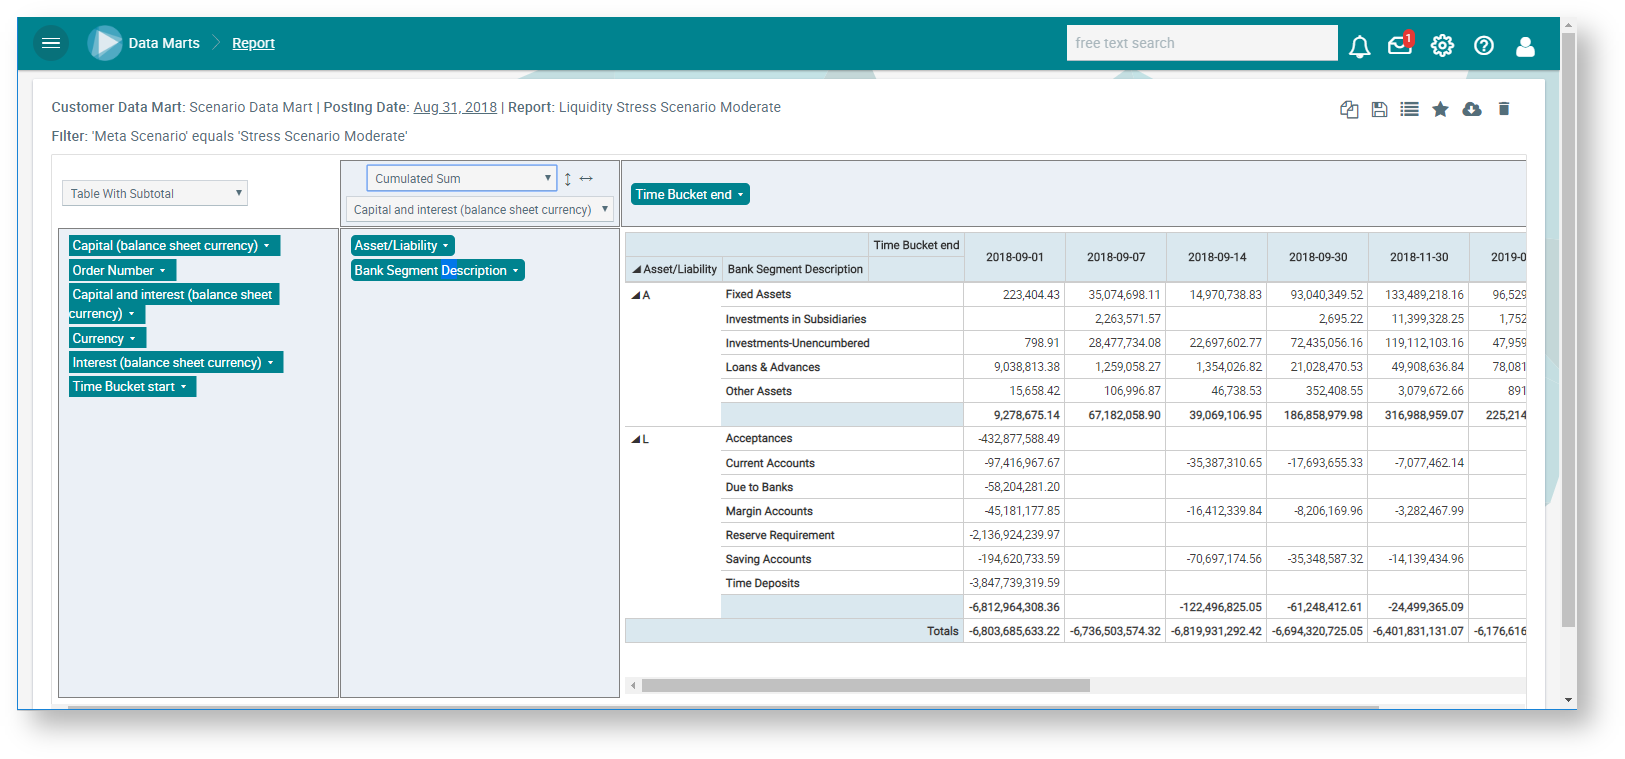
Task: Open the settings gear
Action: pos(1442,45)
